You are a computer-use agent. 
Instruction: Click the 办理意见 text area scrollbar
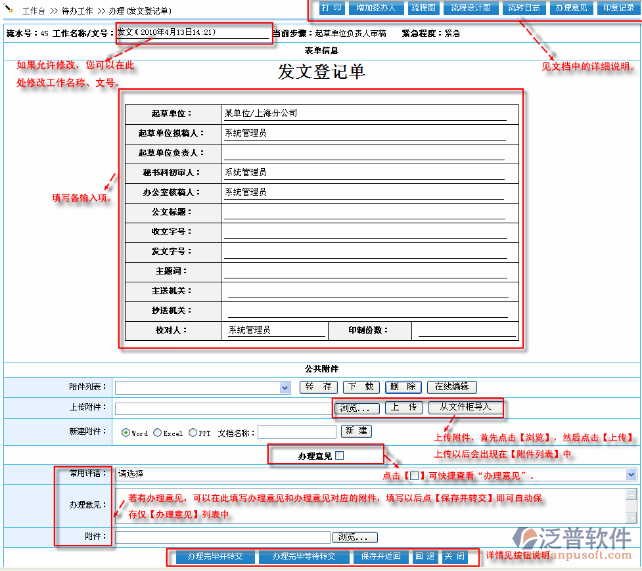(631, 505)
